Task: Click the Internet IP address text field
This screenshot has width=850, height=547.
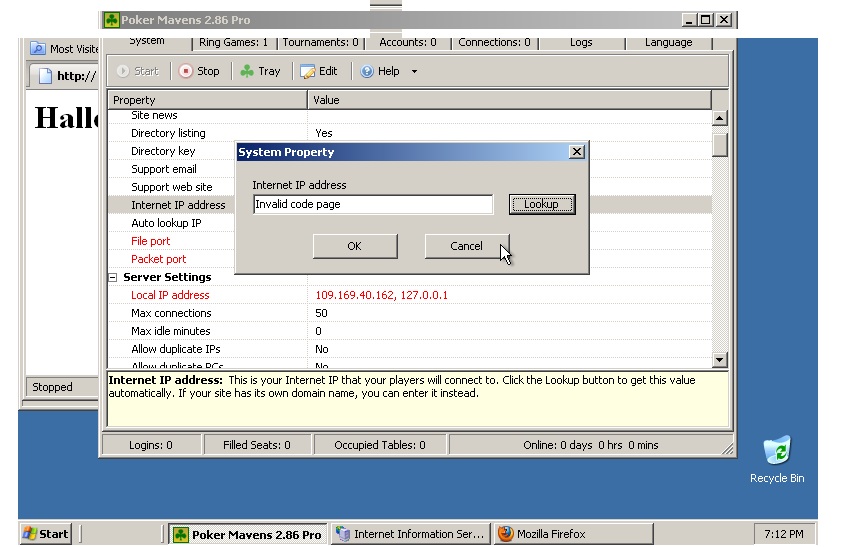Action: click(373, 204)
